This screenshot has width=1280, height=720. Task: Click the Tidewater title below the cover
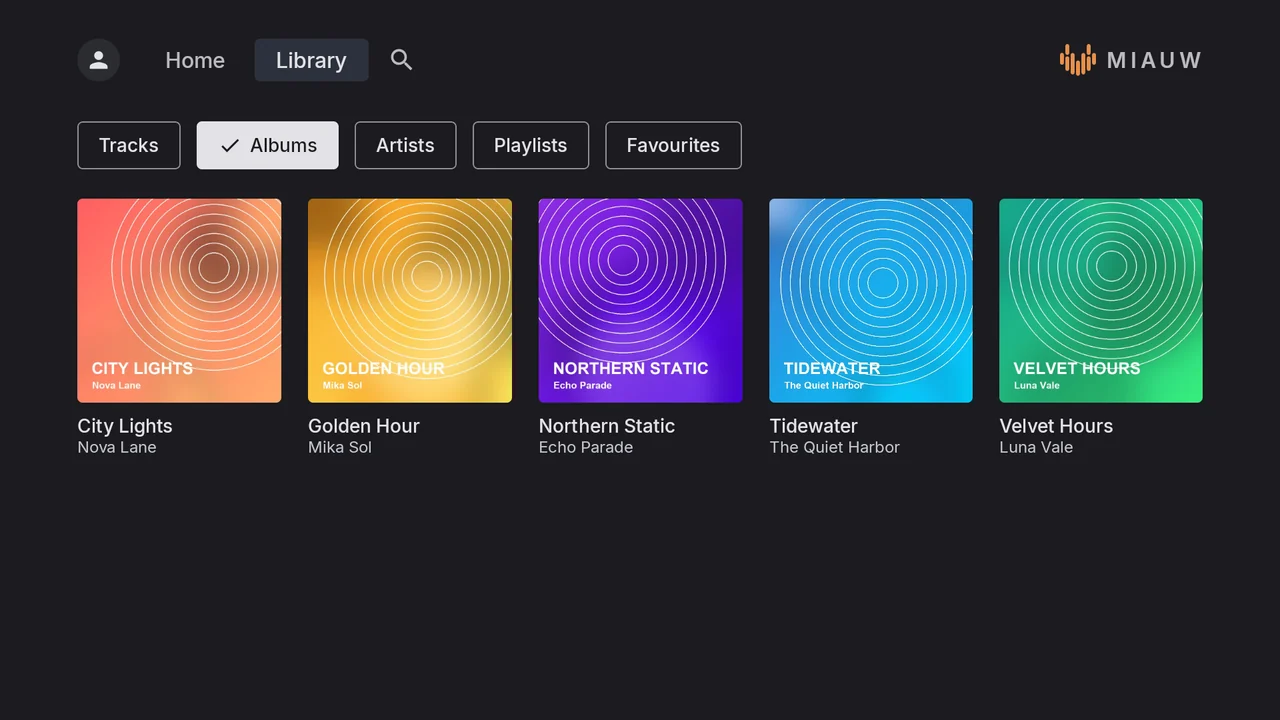tap(814, 426)
